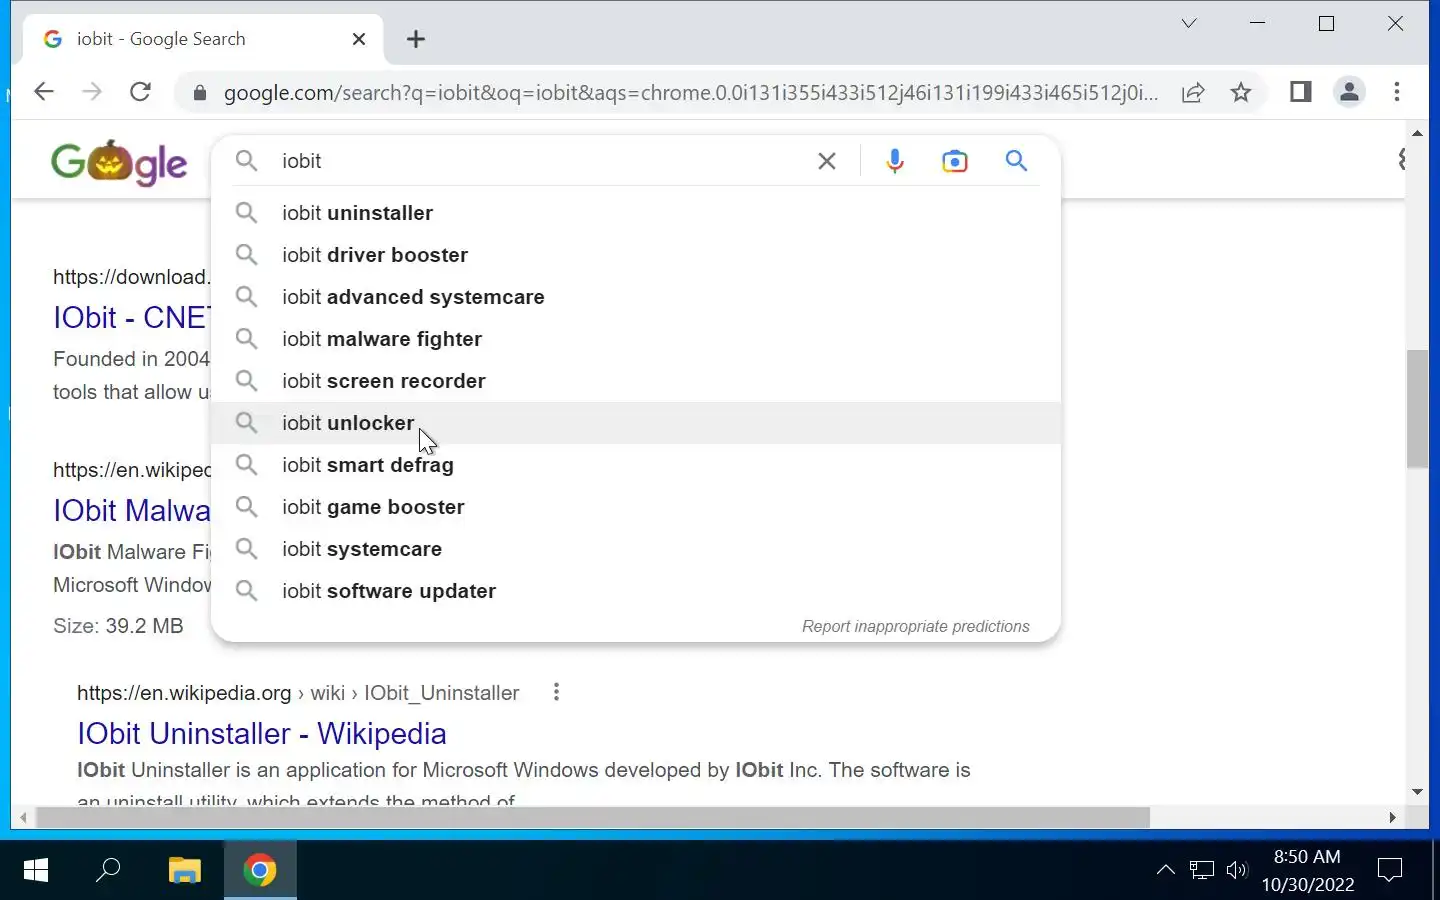
Task: Click the scroll up arrow
Action: pos(1417,133)
